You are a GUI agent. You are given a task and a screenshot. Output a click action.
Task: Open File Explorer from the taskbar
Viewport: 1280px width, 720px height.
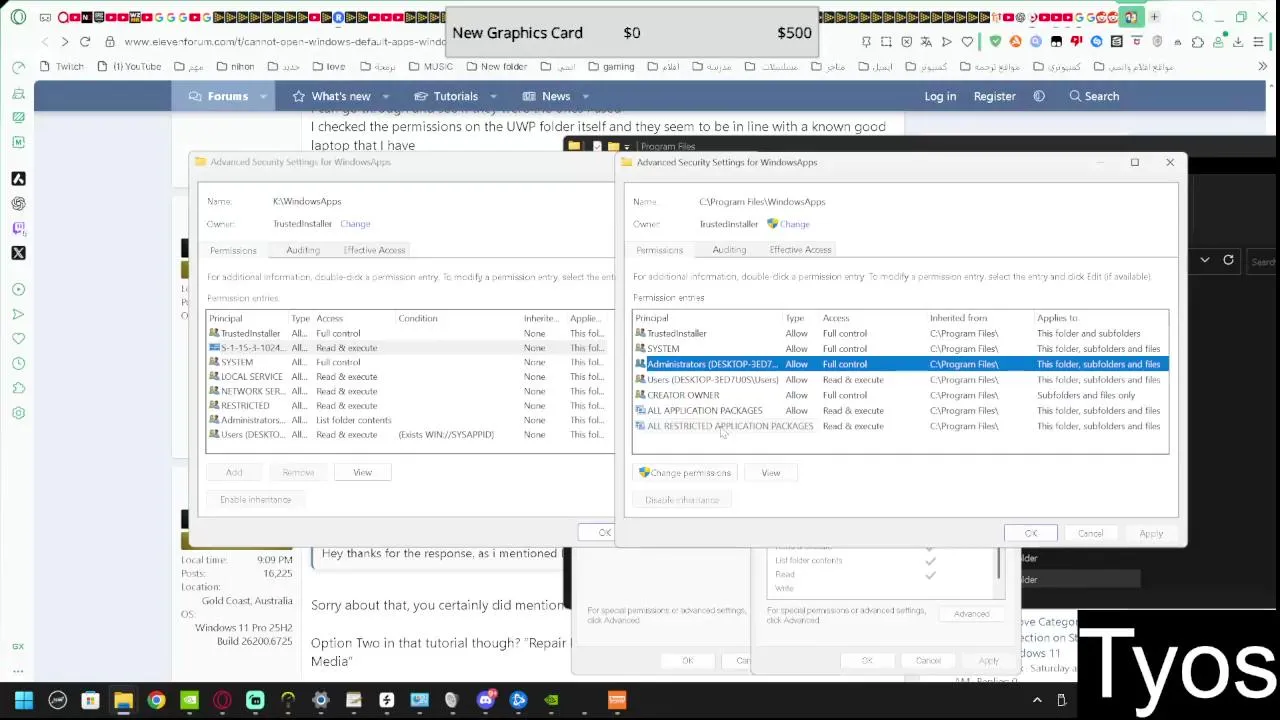click(x=123, y=700)
